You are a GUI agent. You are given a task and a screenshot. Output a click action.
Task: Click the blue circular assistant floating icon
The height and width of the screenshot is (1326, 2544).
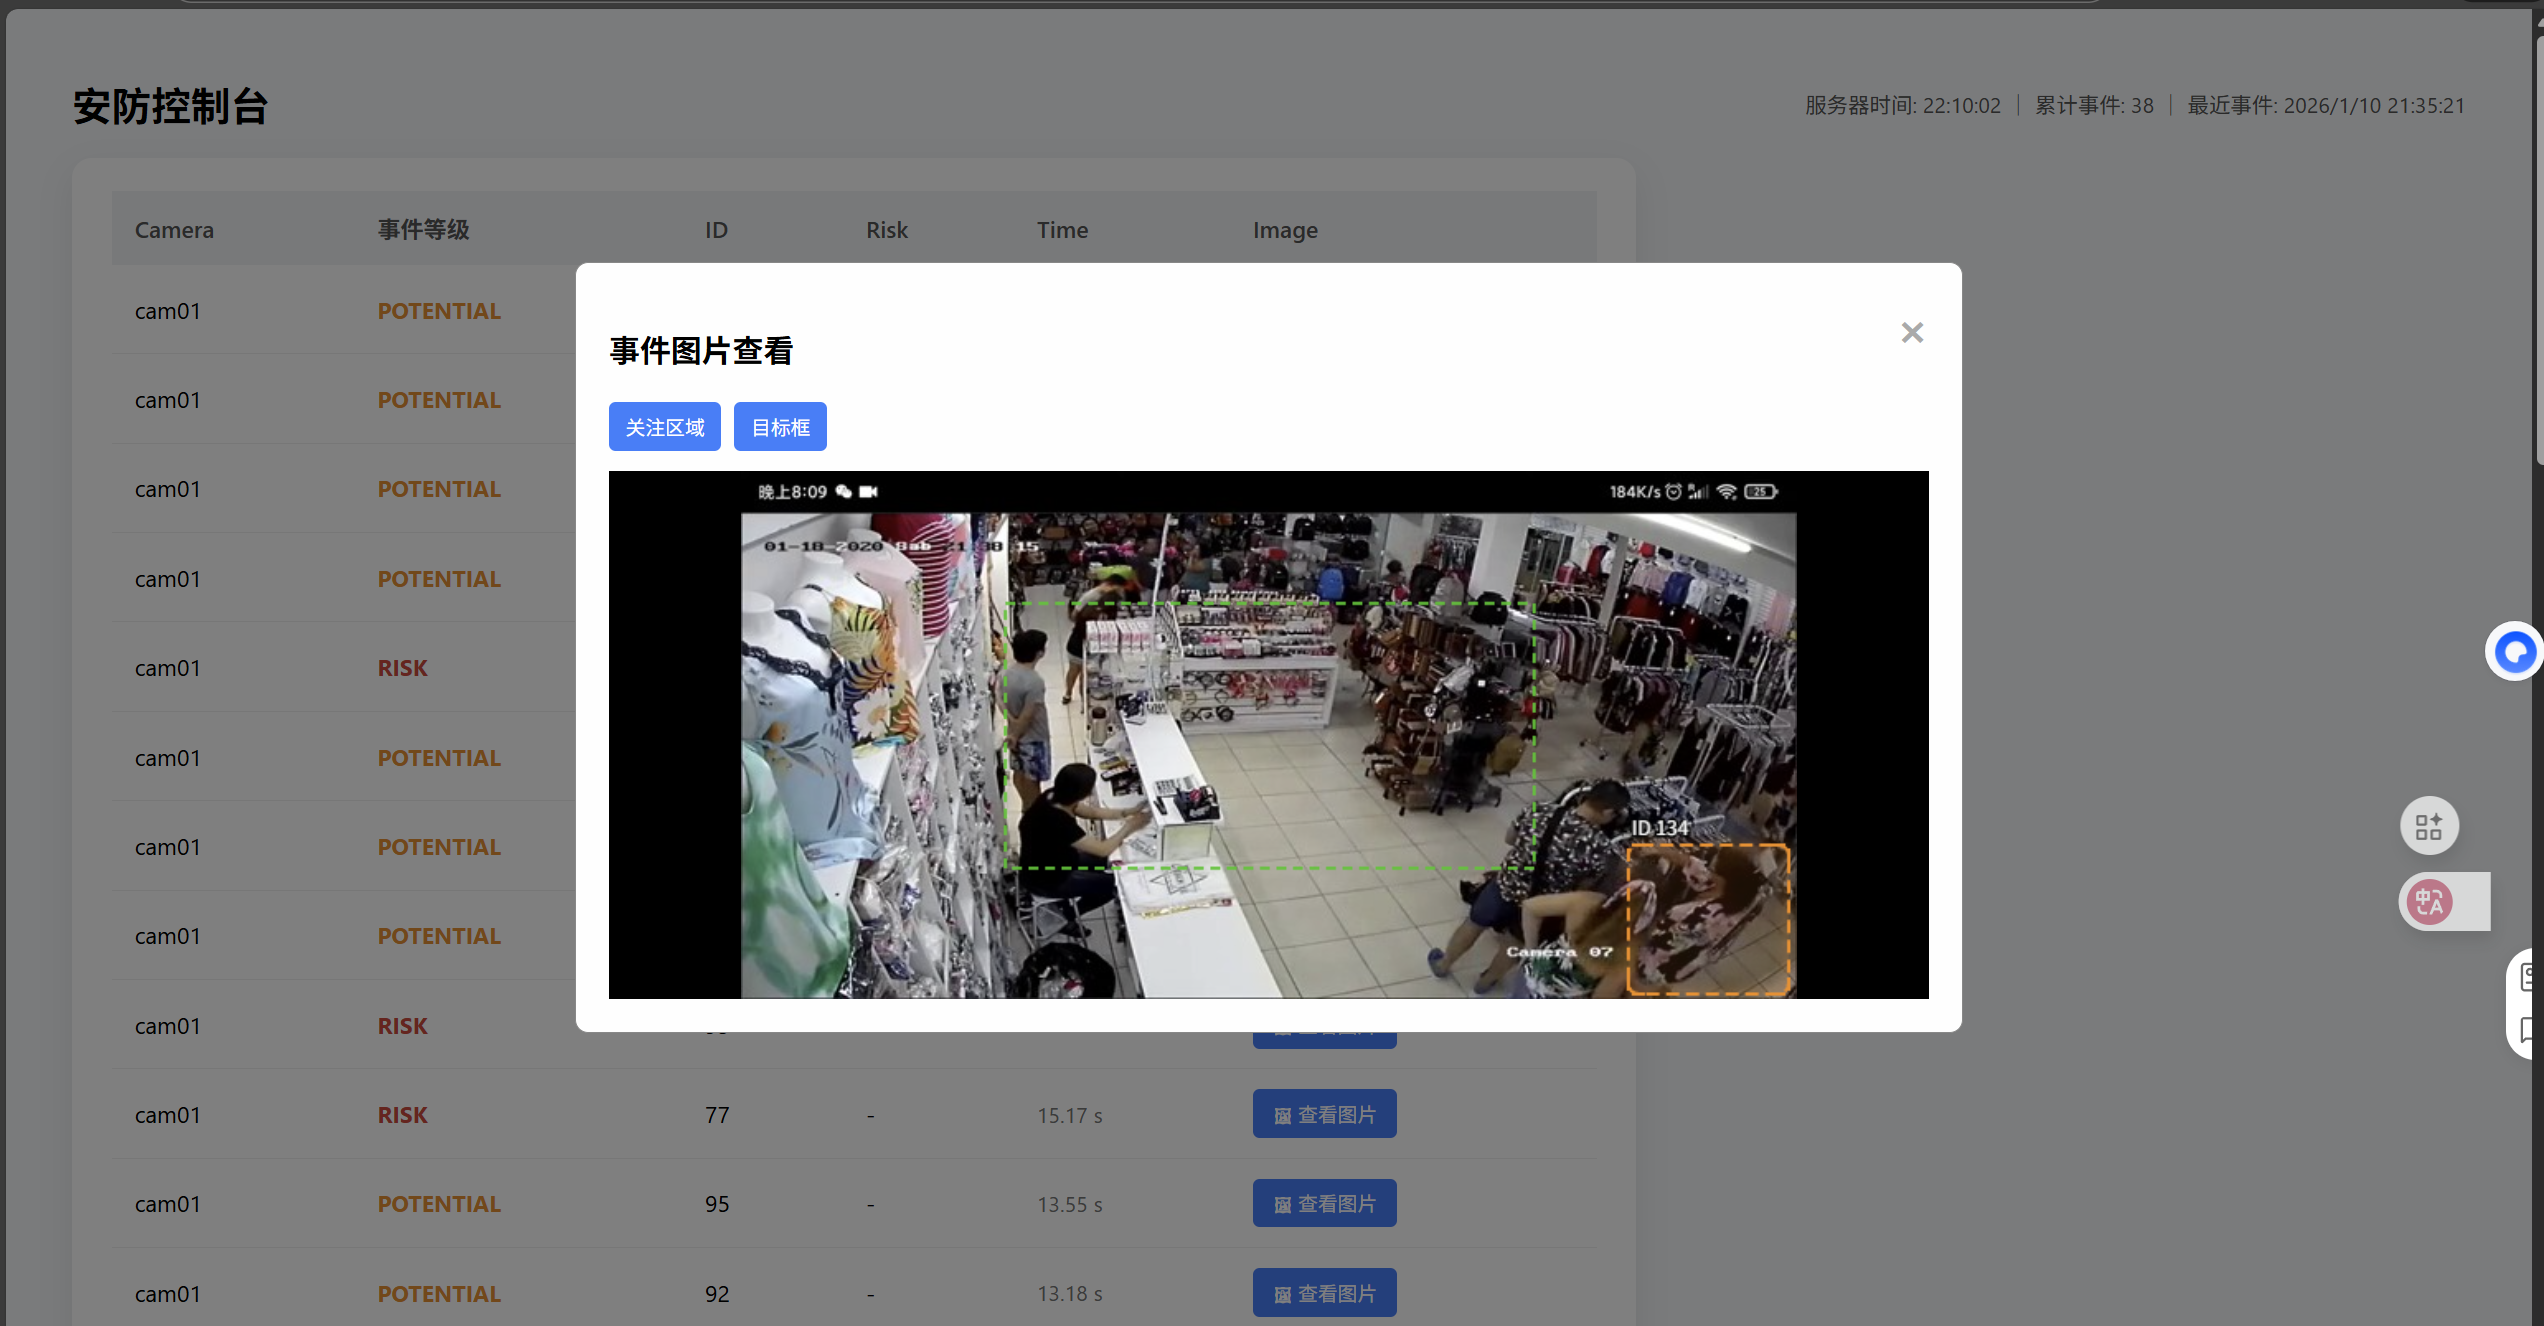[x=2514, y=652]
